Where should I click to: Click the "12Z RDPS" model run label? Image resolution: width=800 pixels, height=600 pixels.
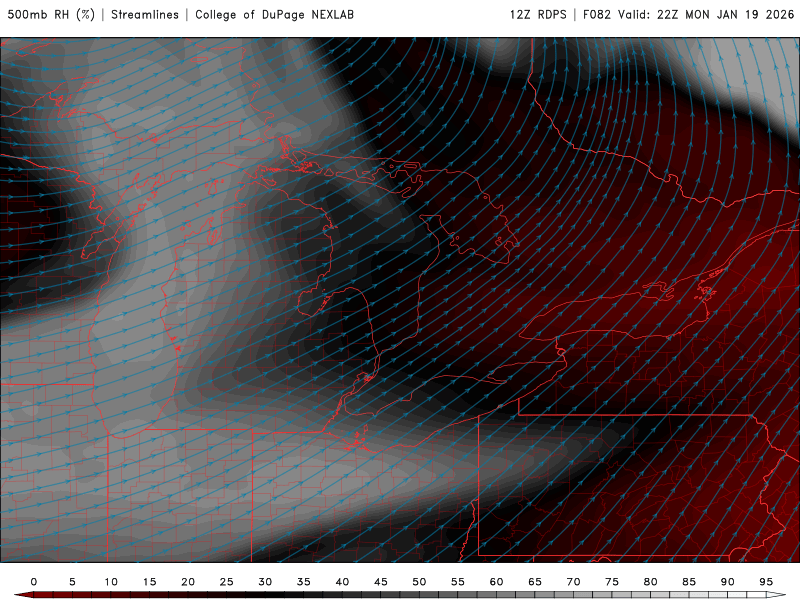click(x=538, y=15)
